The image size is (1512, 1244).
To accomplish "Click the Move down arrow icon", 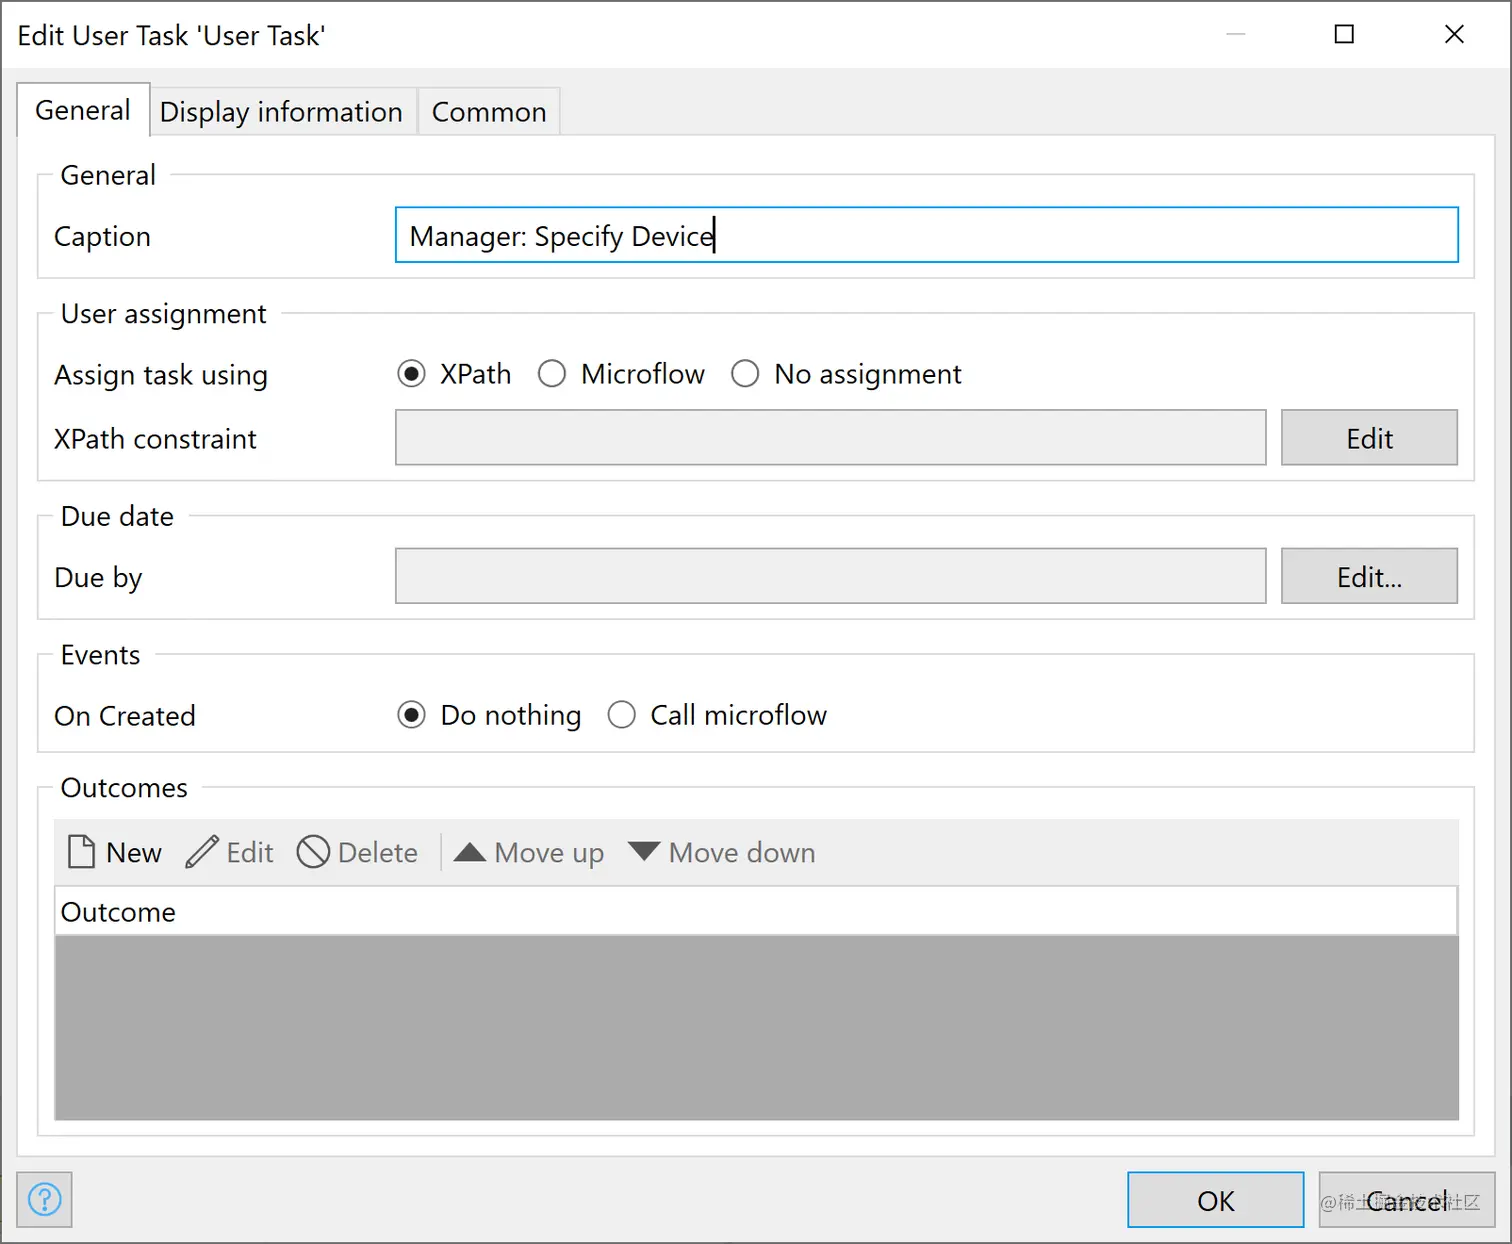I will point(644,852).
